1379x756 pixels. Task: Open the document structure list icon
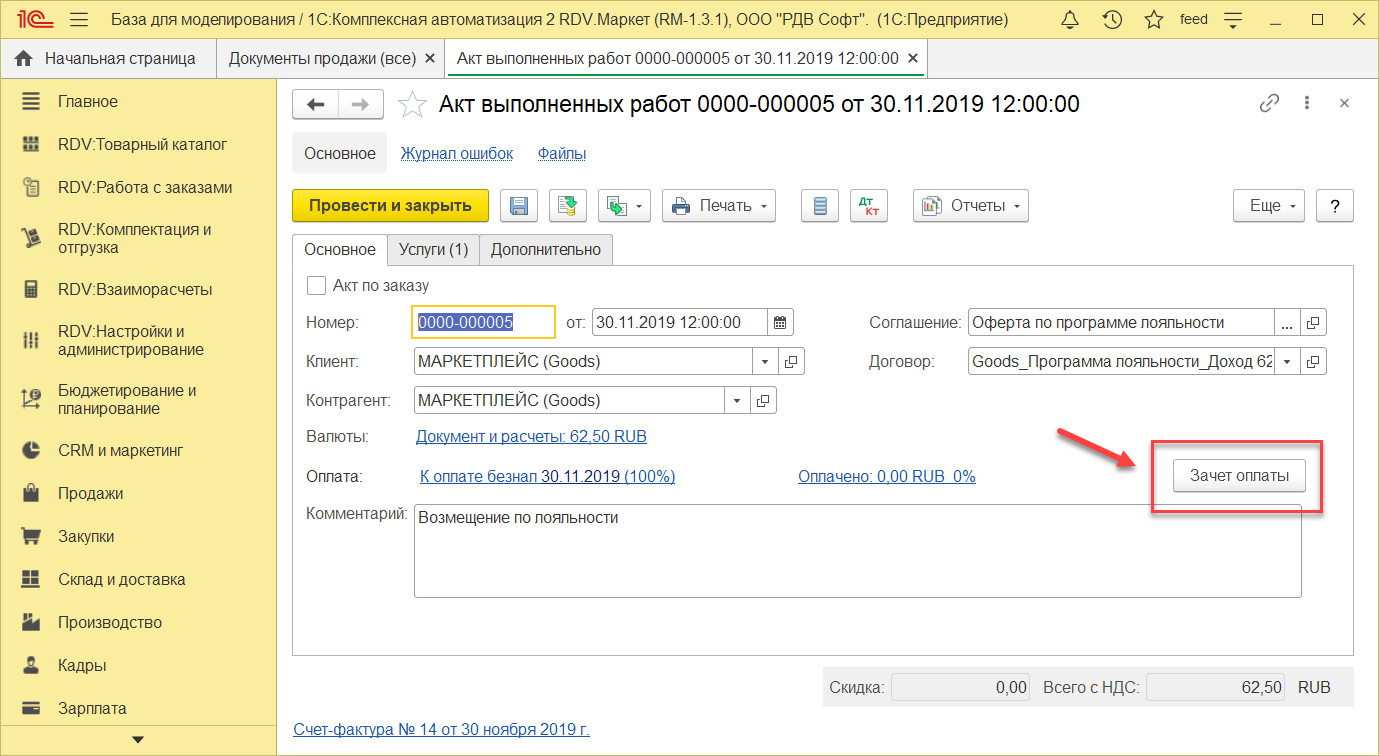click(820, 206)
